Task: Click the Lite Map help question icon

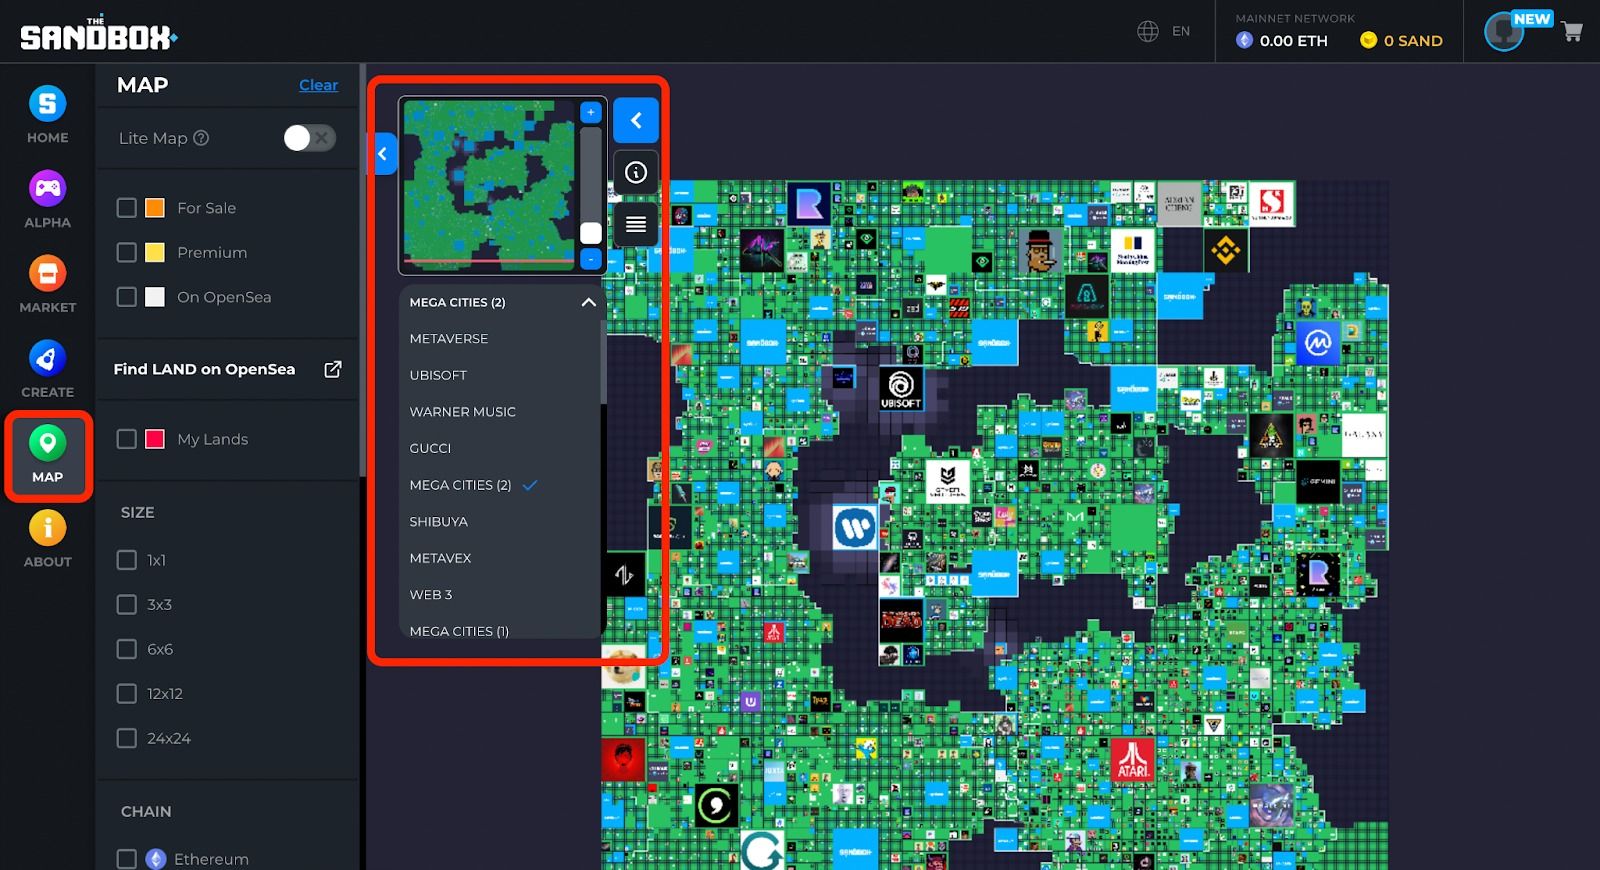Action: [x=201, y=138]
